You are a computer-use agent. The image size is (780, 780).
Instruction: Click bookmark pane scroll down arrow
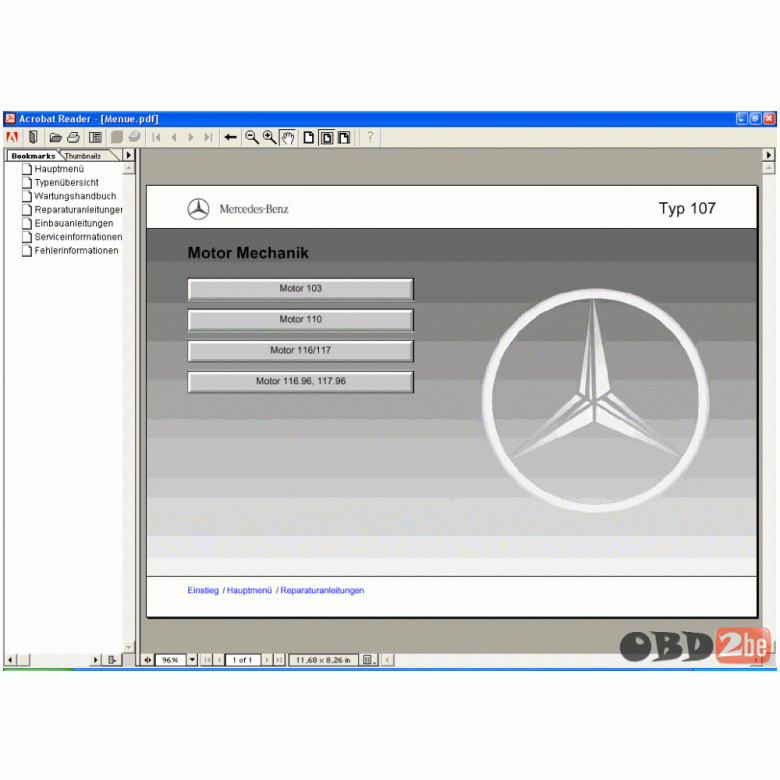tap(129, 647)
